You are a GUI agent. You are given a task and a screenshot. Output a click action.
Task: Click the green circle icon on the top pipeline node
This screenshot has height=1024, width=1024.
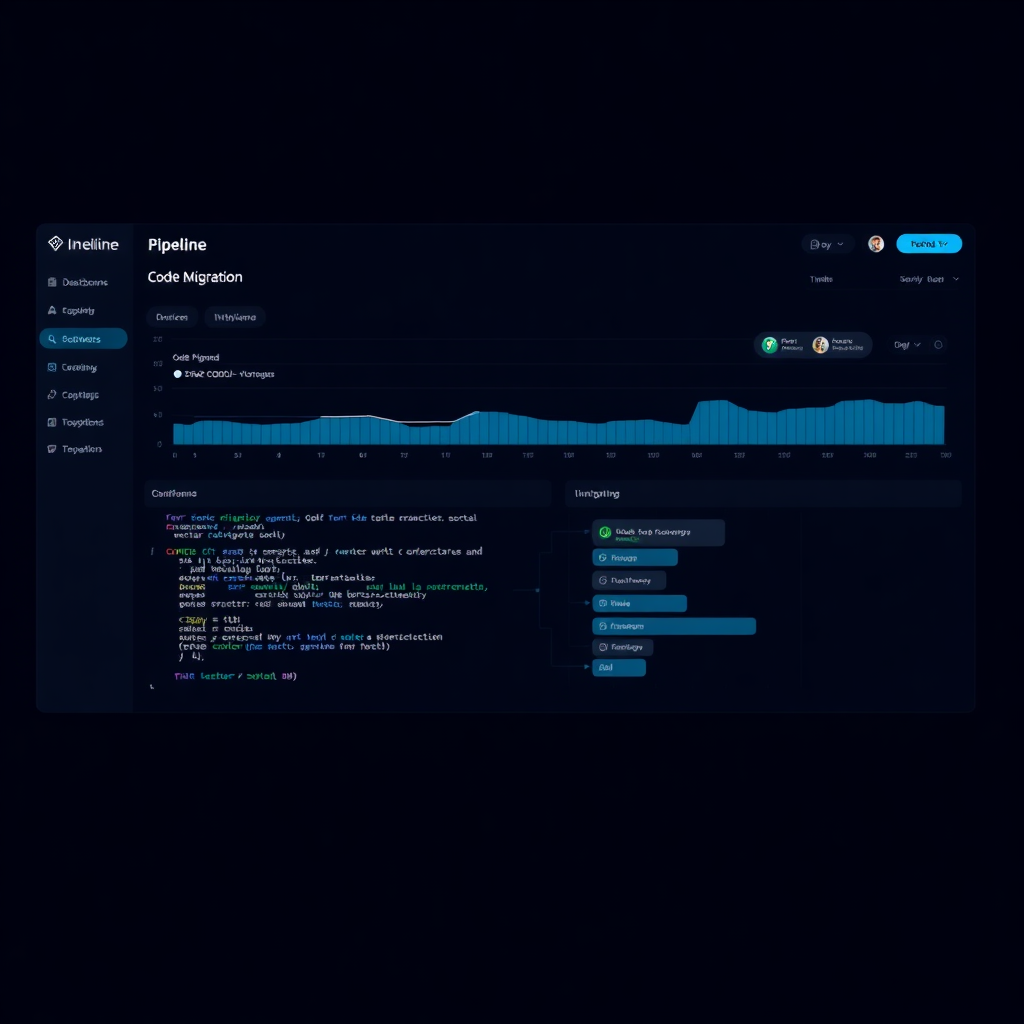coord(605,532)
